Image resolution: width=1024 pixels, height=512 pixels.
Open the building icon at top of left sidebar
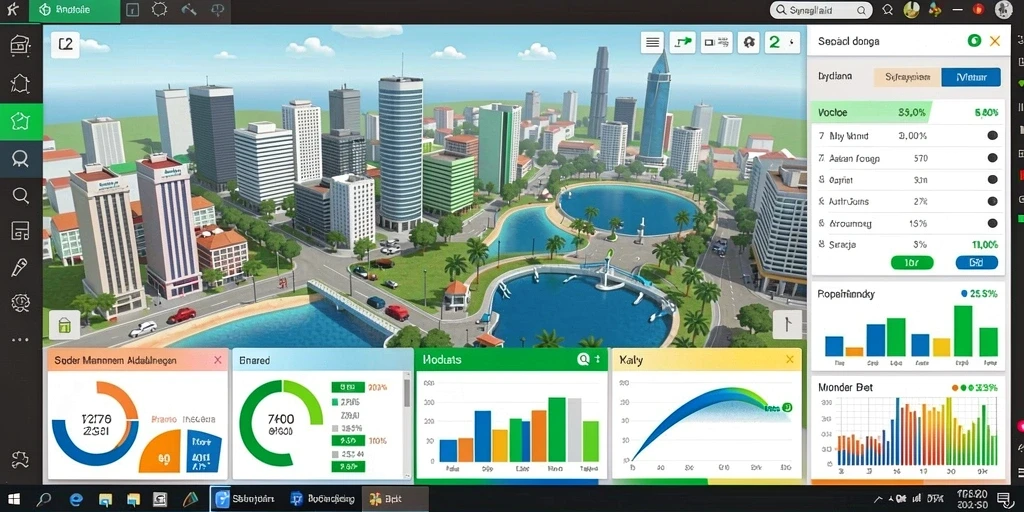coord(20,45)
